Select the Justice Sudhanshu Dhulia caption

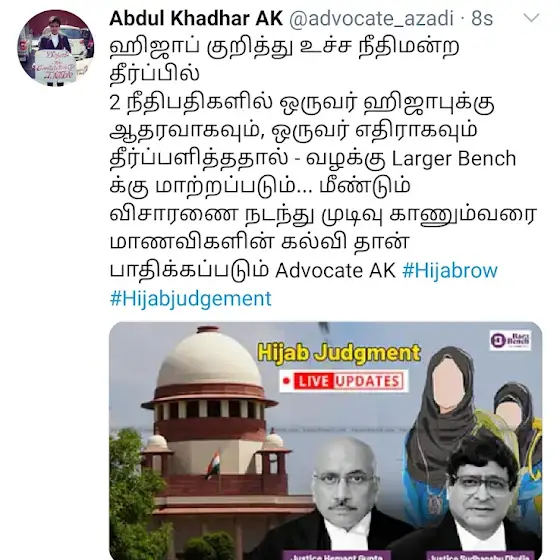[480, 556]
